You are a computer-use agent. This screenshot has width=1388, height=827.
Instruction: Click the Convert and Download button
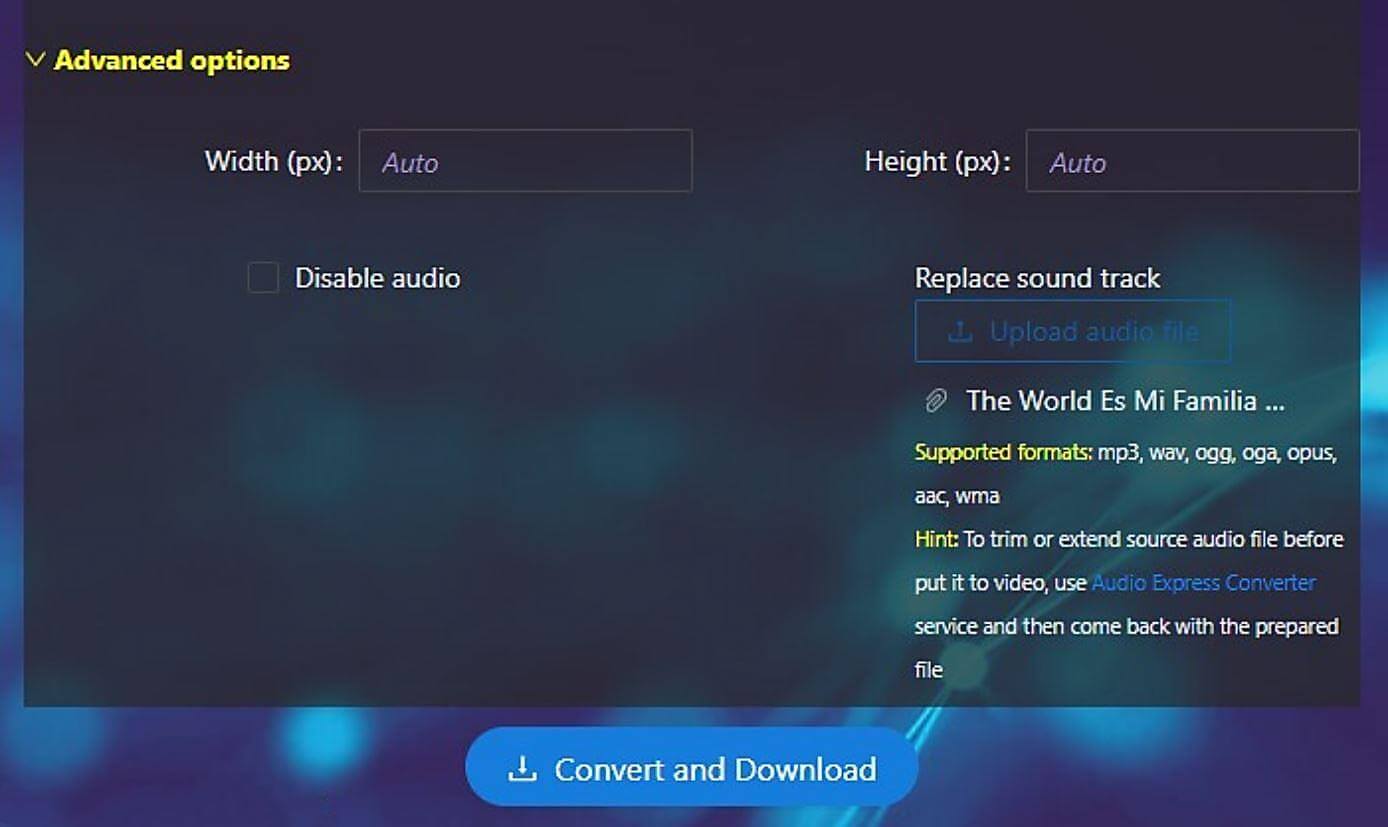pos(691,767)
